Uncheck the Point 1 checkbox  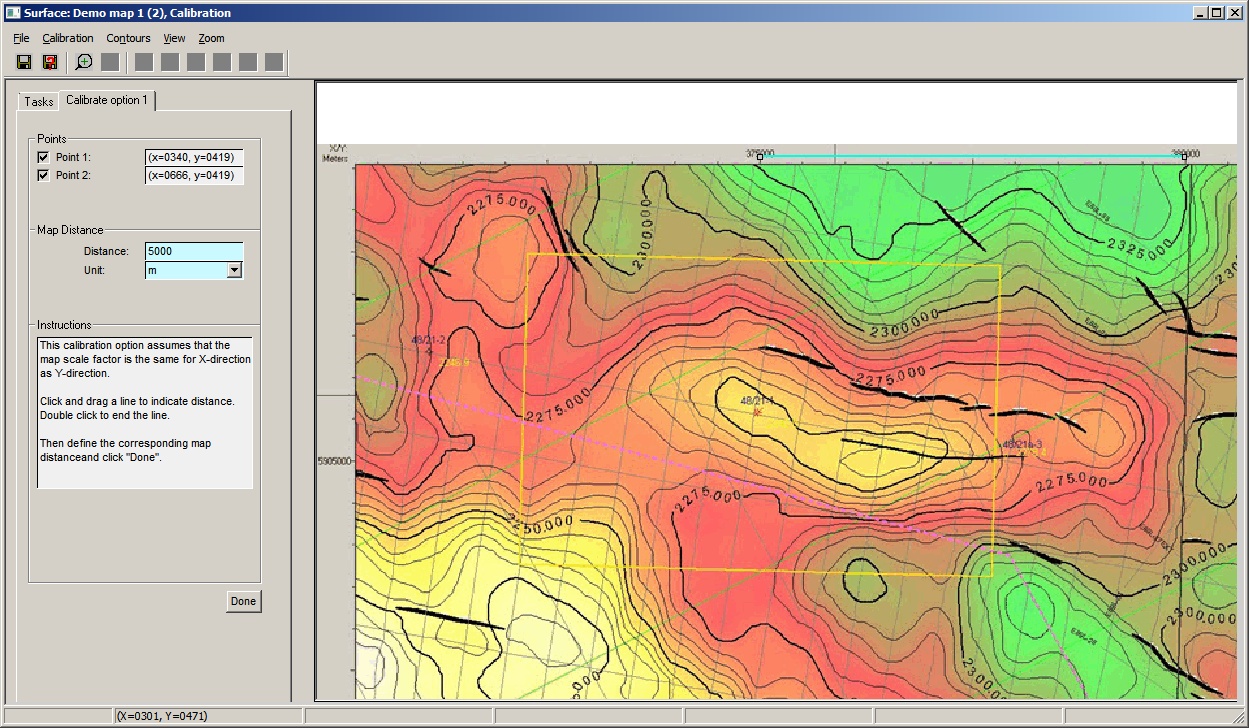[43, 158]
